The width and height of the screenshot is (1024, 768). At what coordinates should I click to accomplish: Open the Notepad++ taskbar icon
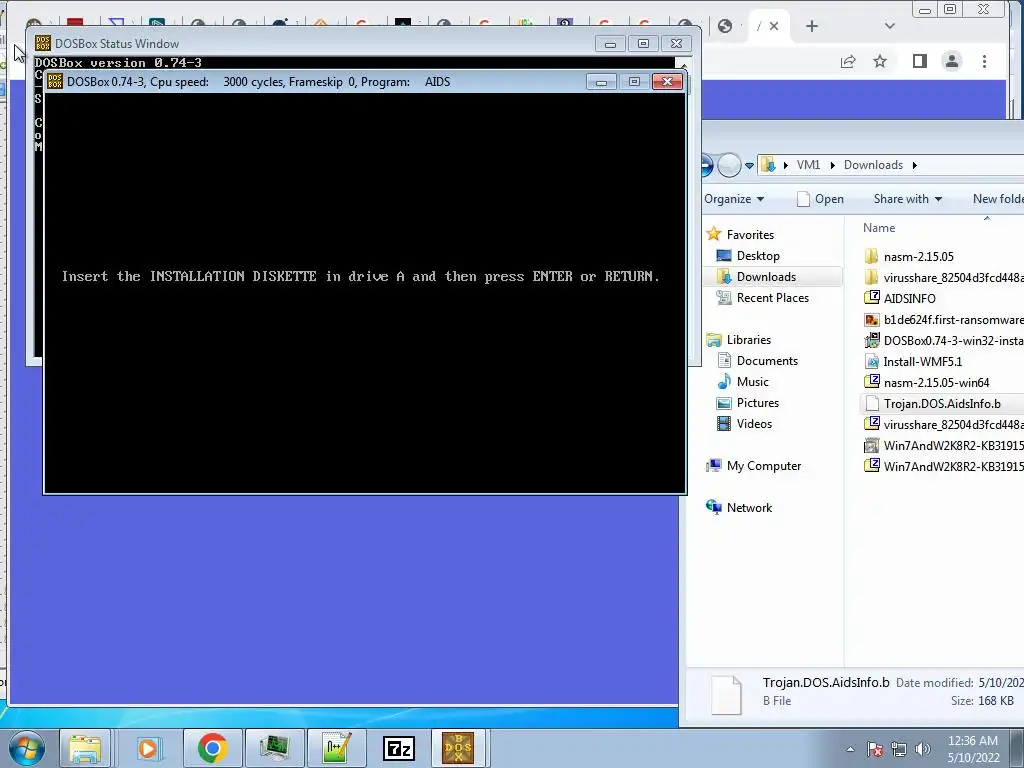click(336, 748)
